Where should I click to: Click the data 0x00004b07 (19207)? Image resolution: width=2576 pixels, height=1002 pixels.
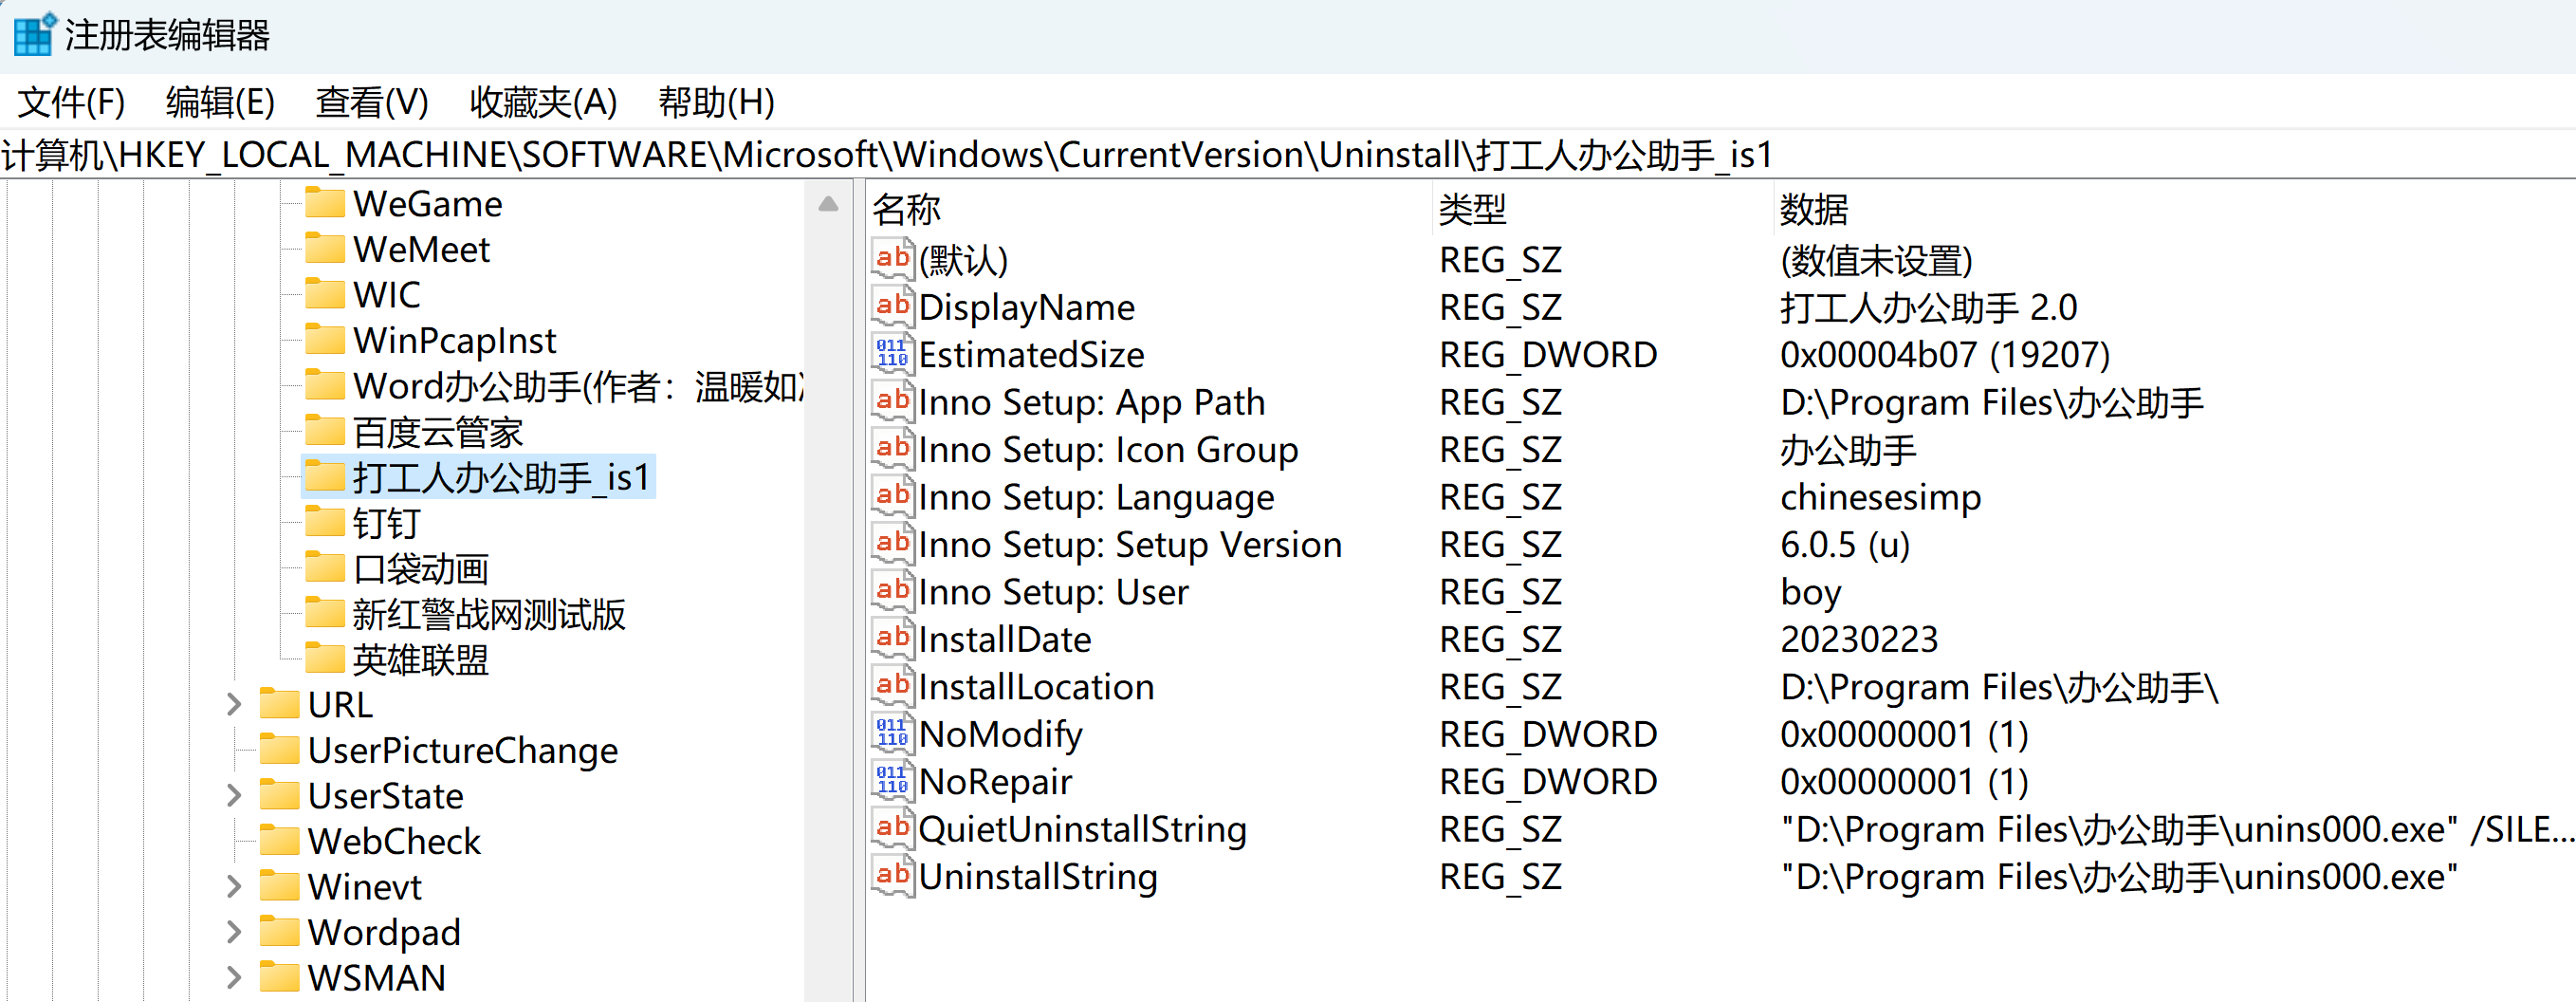coord(1945,354)
